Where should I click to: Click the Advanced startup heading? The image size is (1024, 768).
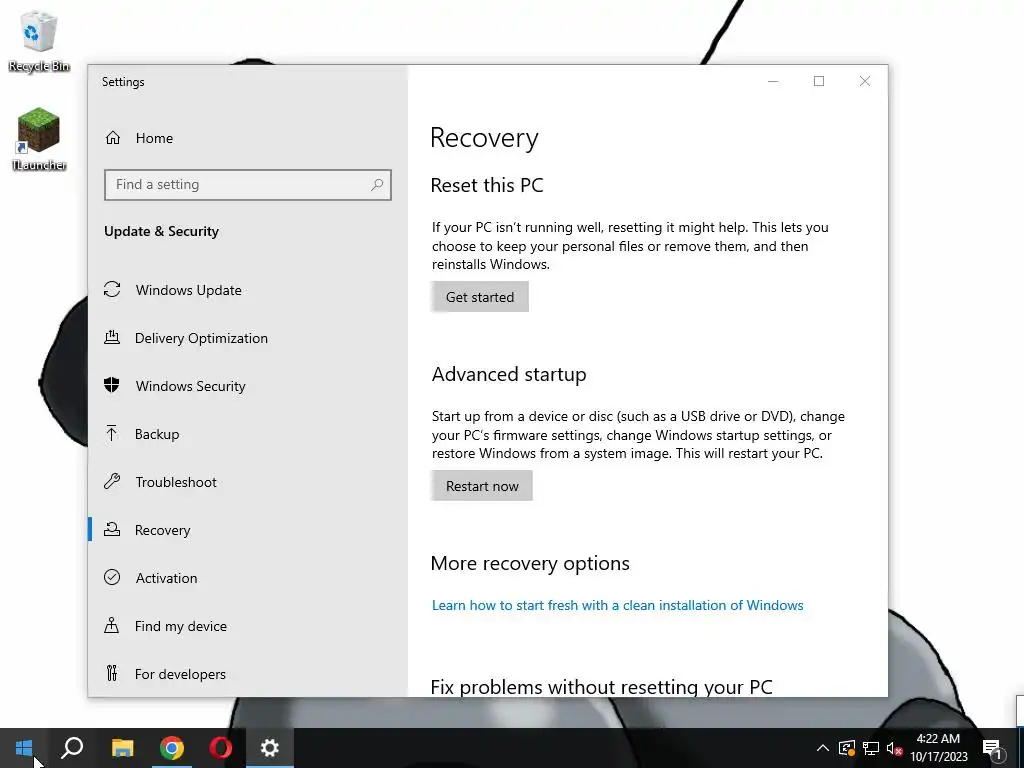click(509, 374)
